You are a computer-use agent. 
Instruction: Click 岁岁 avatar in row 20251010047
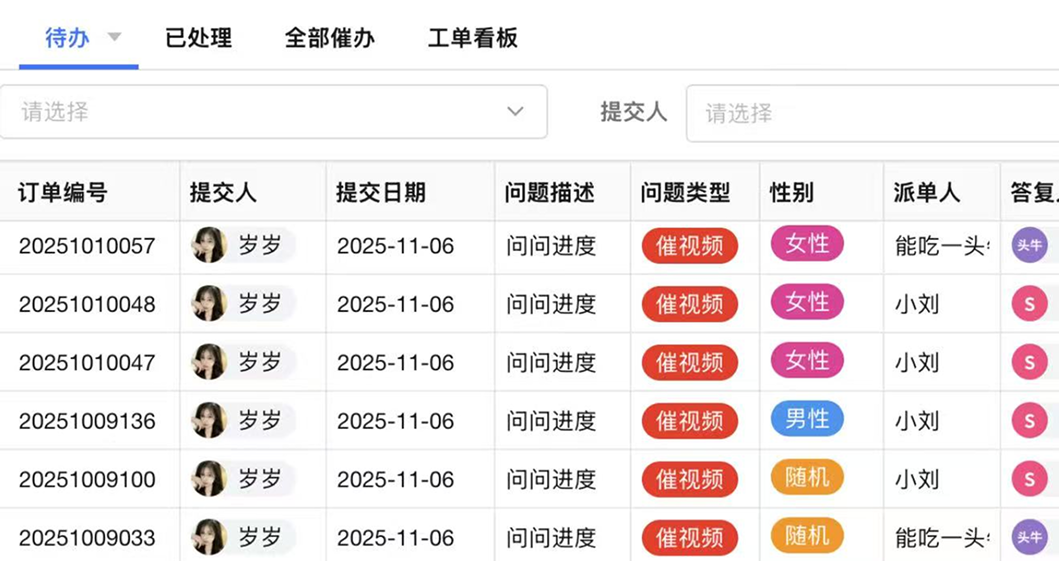209,362
